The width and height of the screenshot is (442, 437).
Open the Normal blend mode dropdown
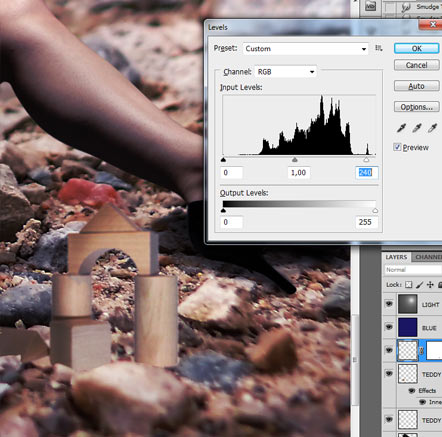click(413, 270)
